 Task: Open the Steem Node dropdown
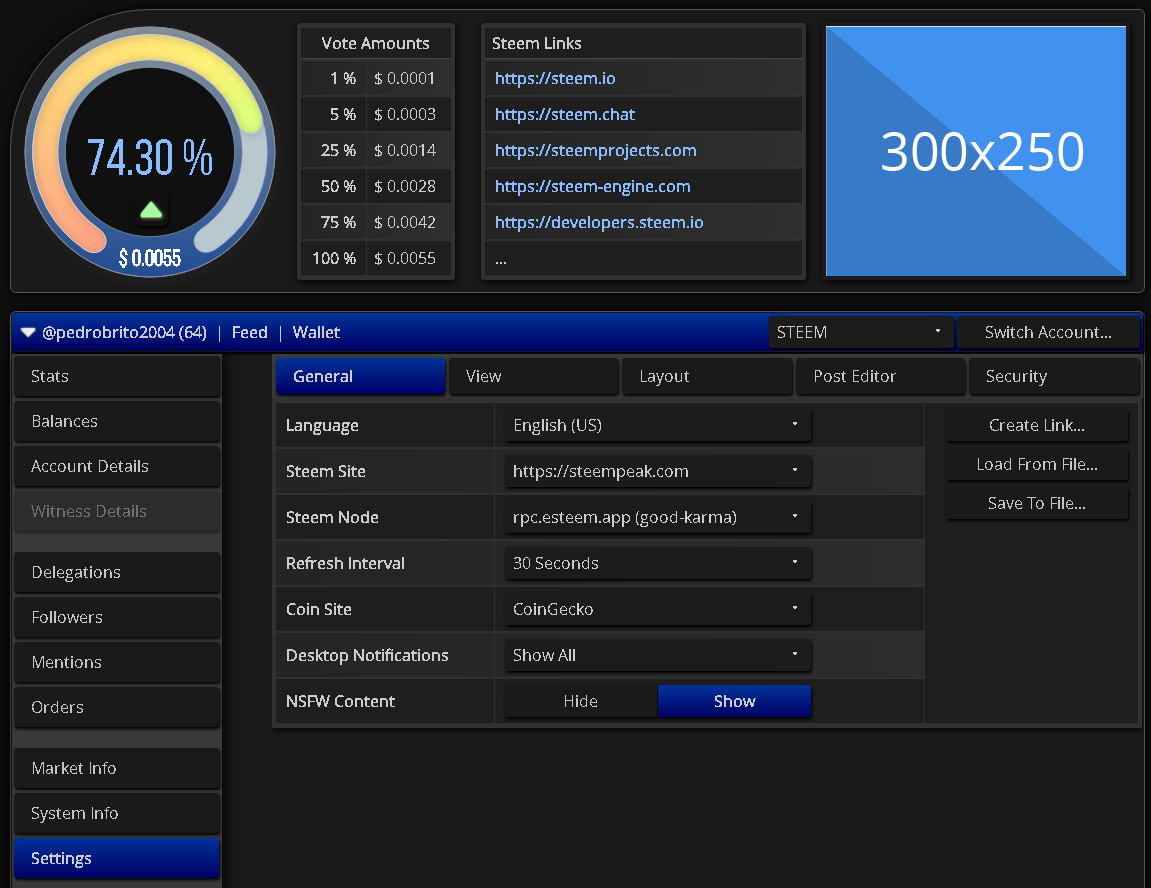[x=658, y=517]
